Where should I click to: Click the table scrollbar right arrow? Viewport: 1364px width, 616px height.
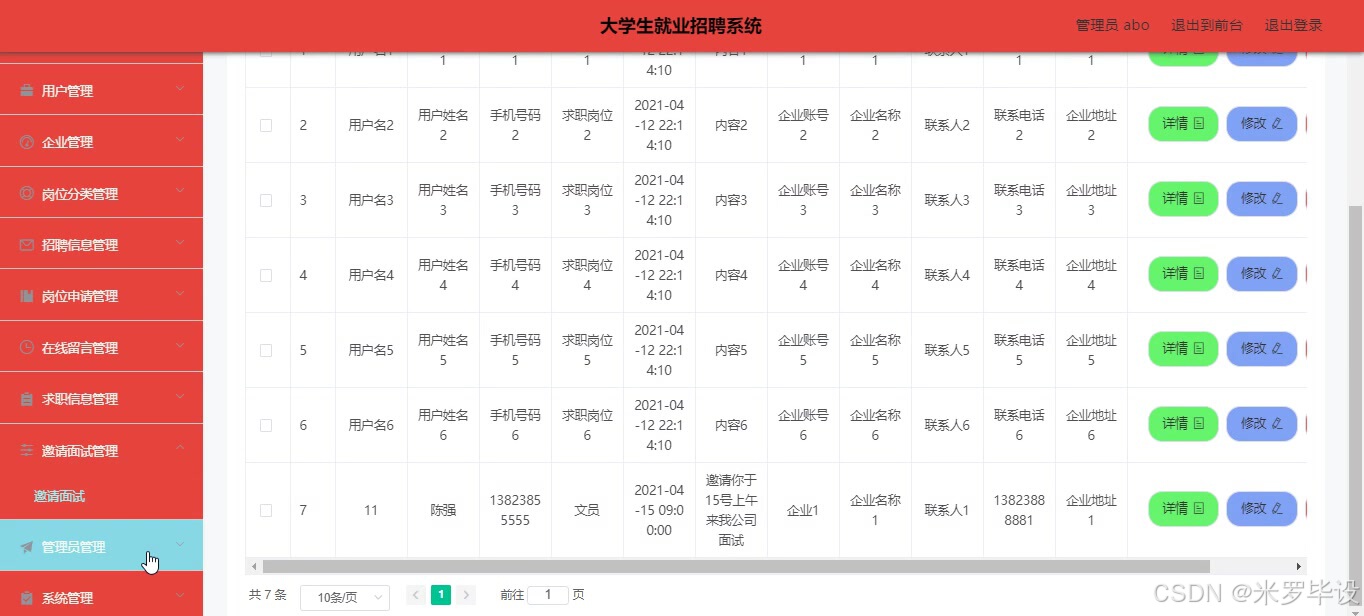(1299, 566)
